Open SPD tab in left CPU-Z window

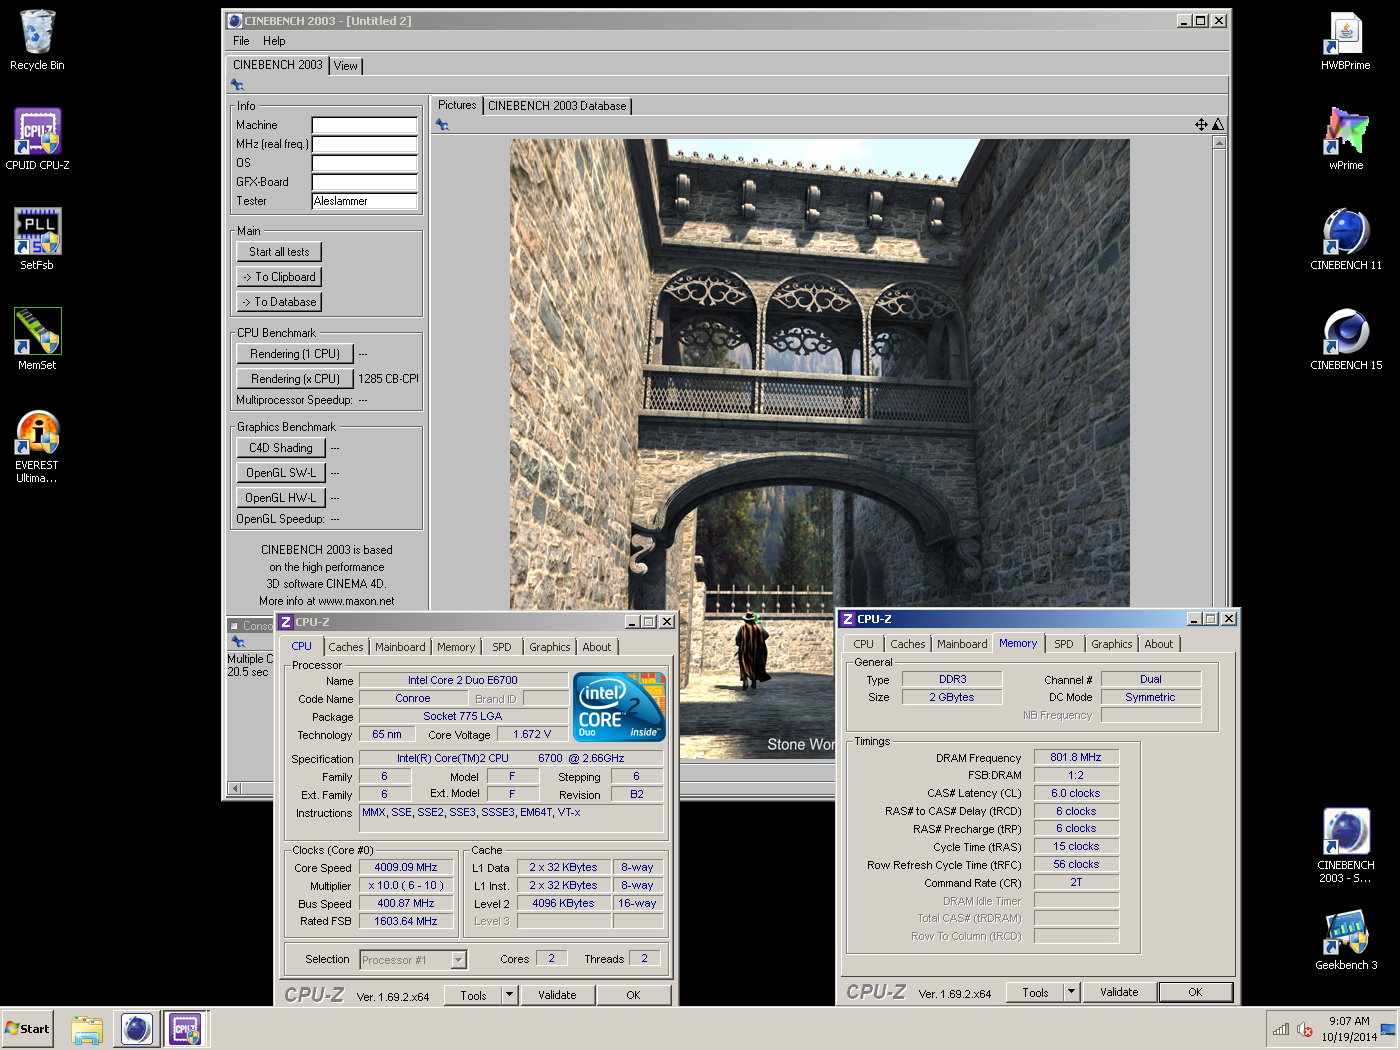coord(502,647)
